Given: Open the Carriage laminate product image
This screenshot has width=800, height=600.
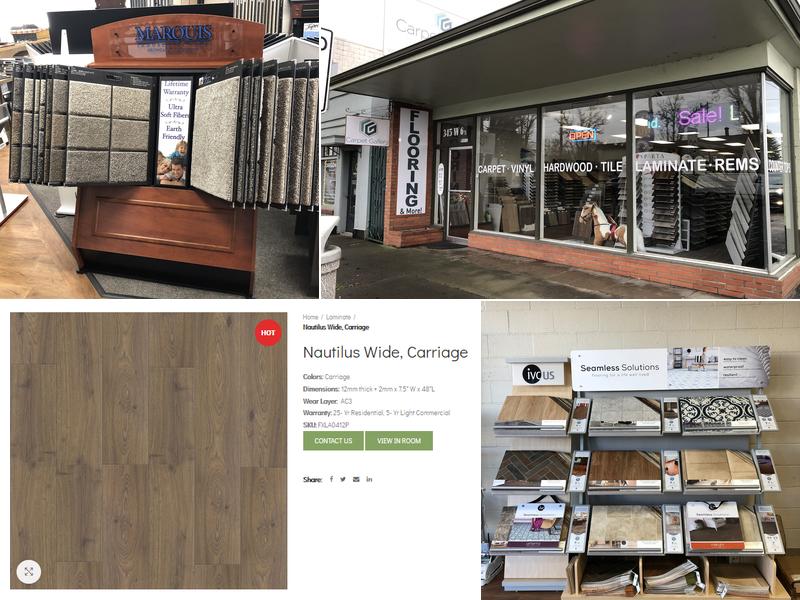Looking at the screenshot, I should (x=148, y=451).
